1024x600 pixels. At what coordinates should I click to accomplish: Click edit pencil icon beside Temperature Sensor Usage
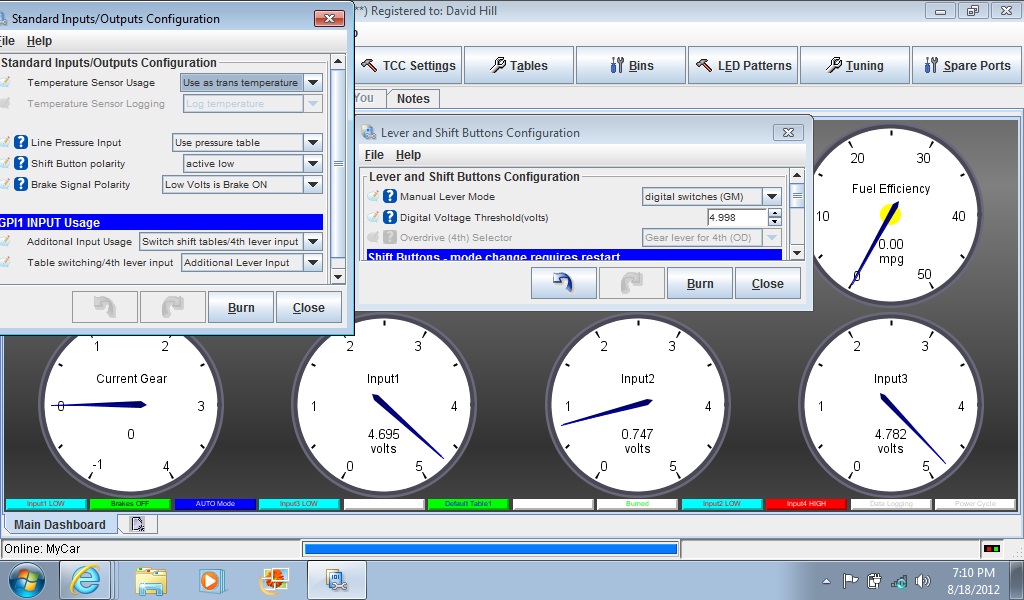pyautogui.click(x=5, y=82)
